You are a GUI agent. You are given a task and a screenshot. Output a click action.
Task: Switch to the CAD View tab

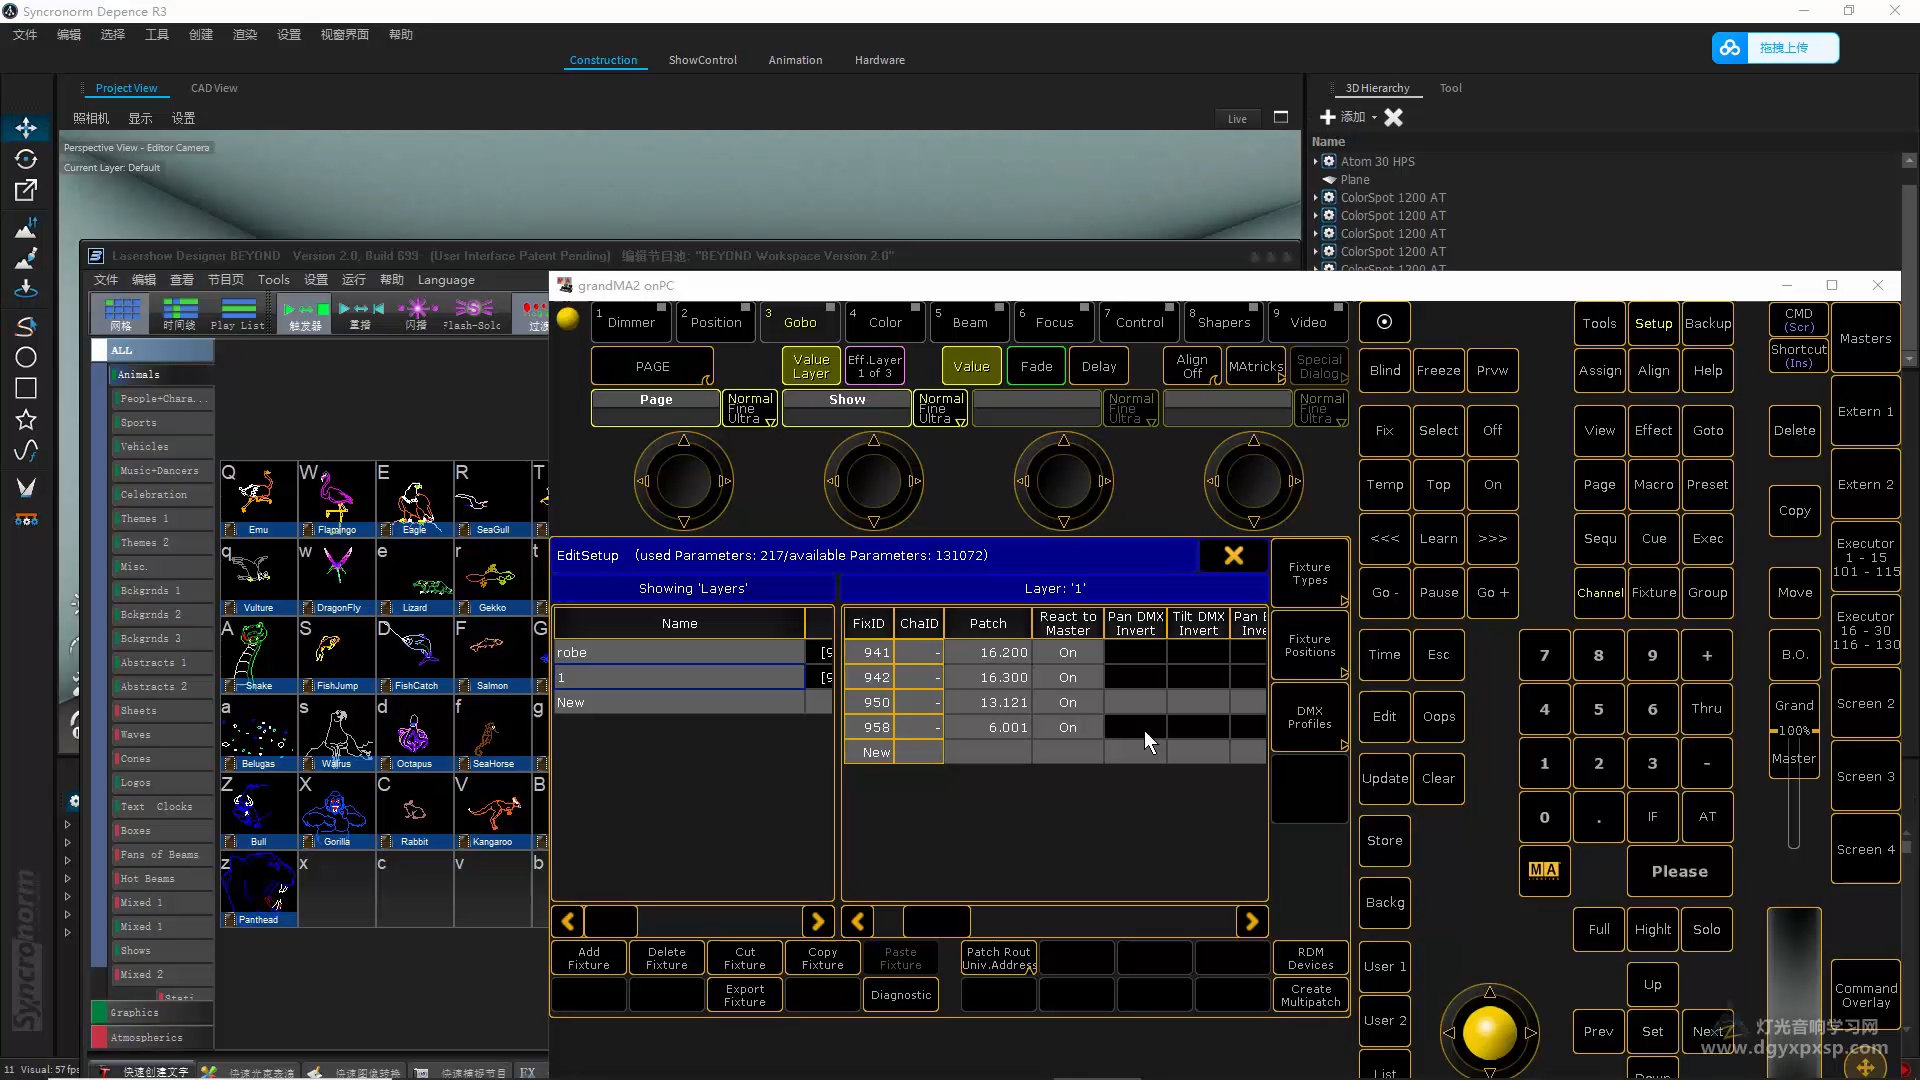pyautogui.click(x=214, y=88)
